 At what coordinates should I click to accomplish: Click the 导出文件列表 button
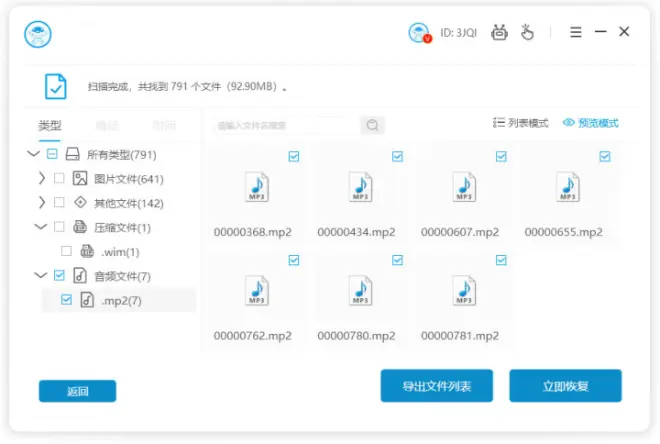(x=437, y=385)
